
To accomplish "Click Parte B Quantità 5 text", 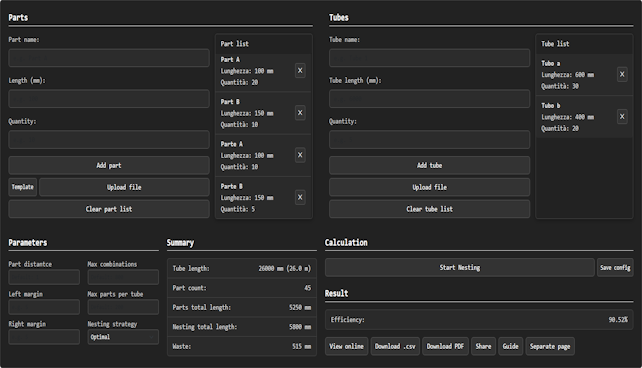I will coord(238,209).
